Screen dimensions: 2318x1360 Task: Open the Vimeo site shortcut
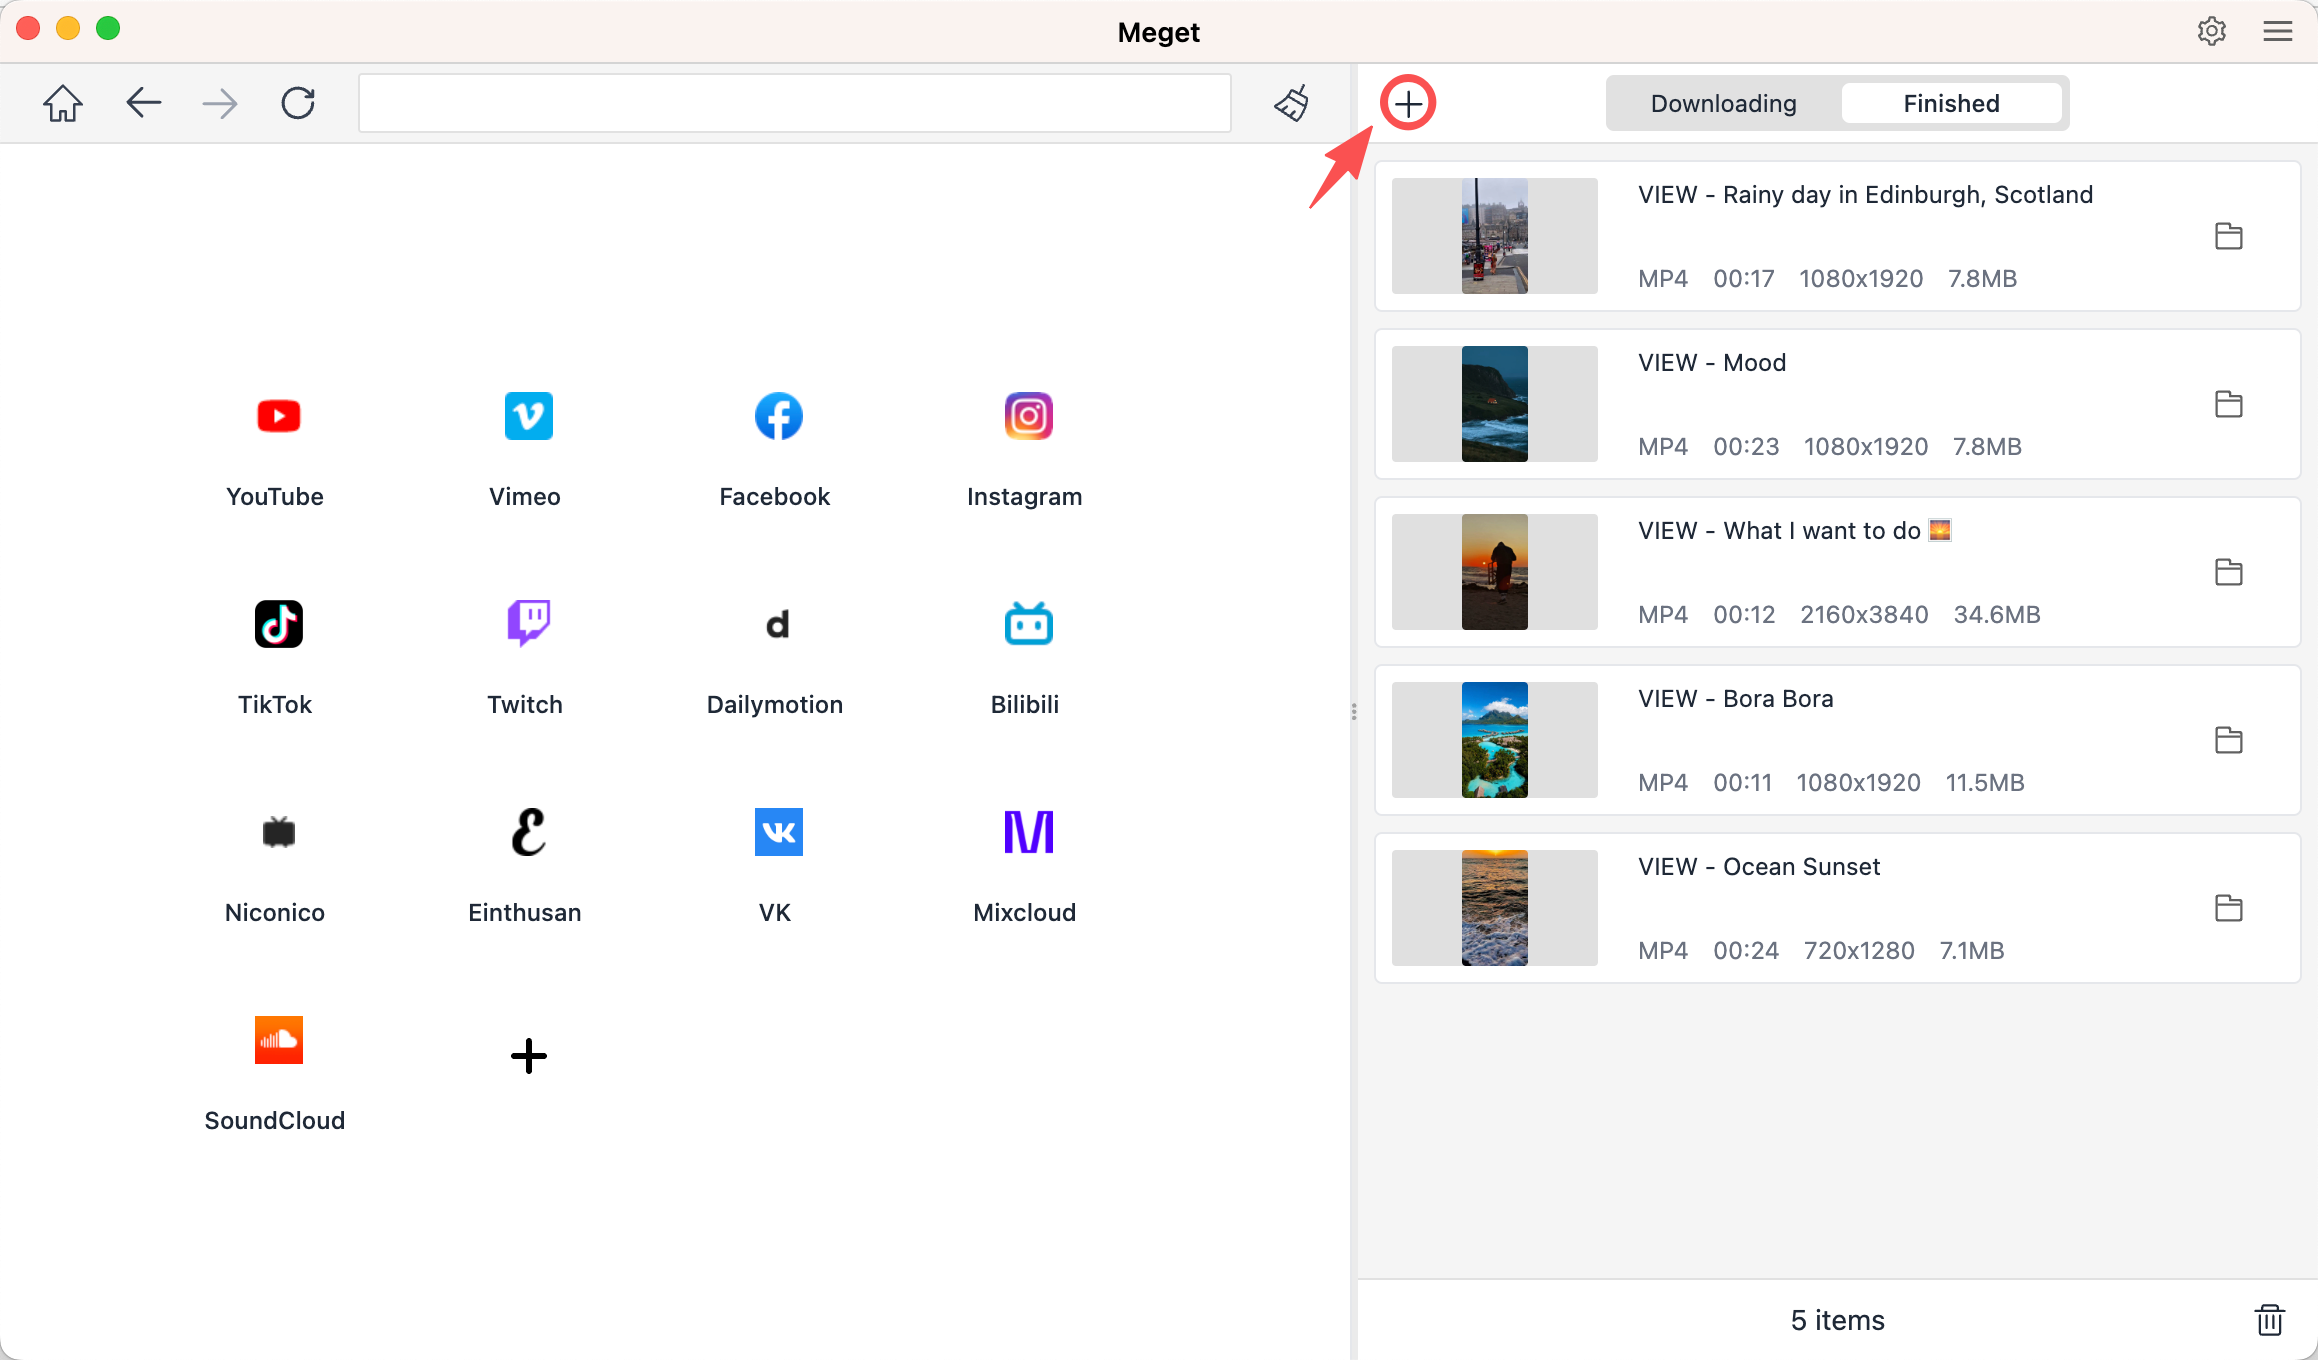pos(528,417)
